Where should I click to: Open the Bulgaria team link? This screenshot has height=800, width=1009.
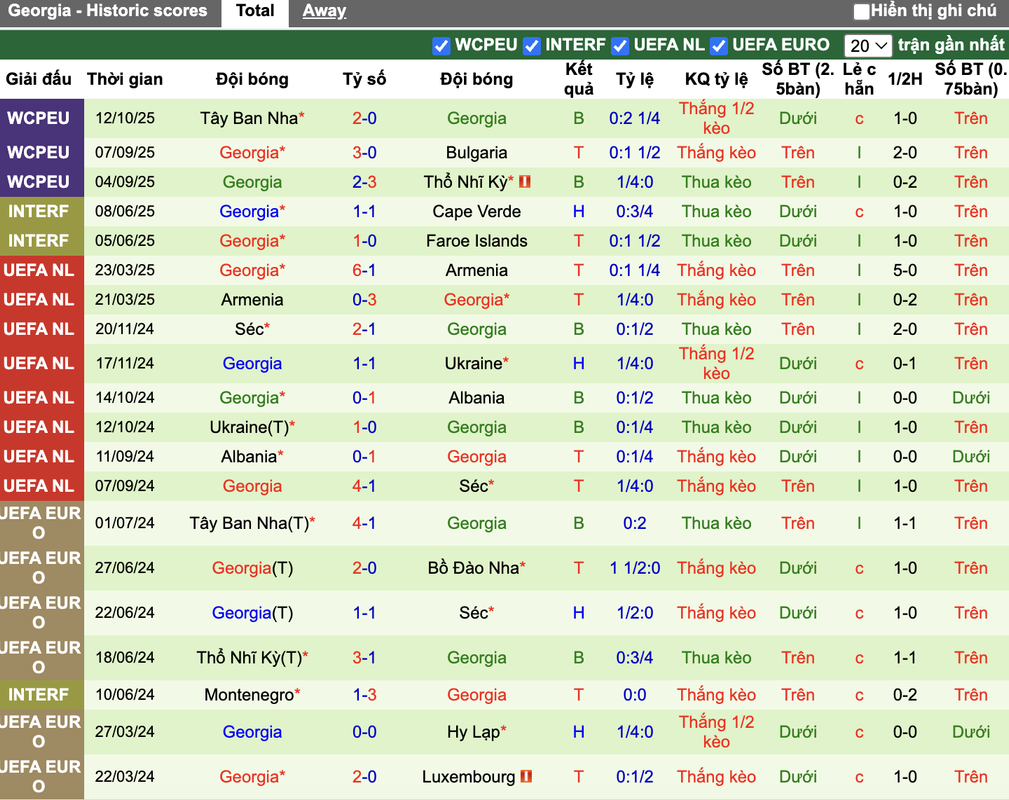[x=476, y=153]
